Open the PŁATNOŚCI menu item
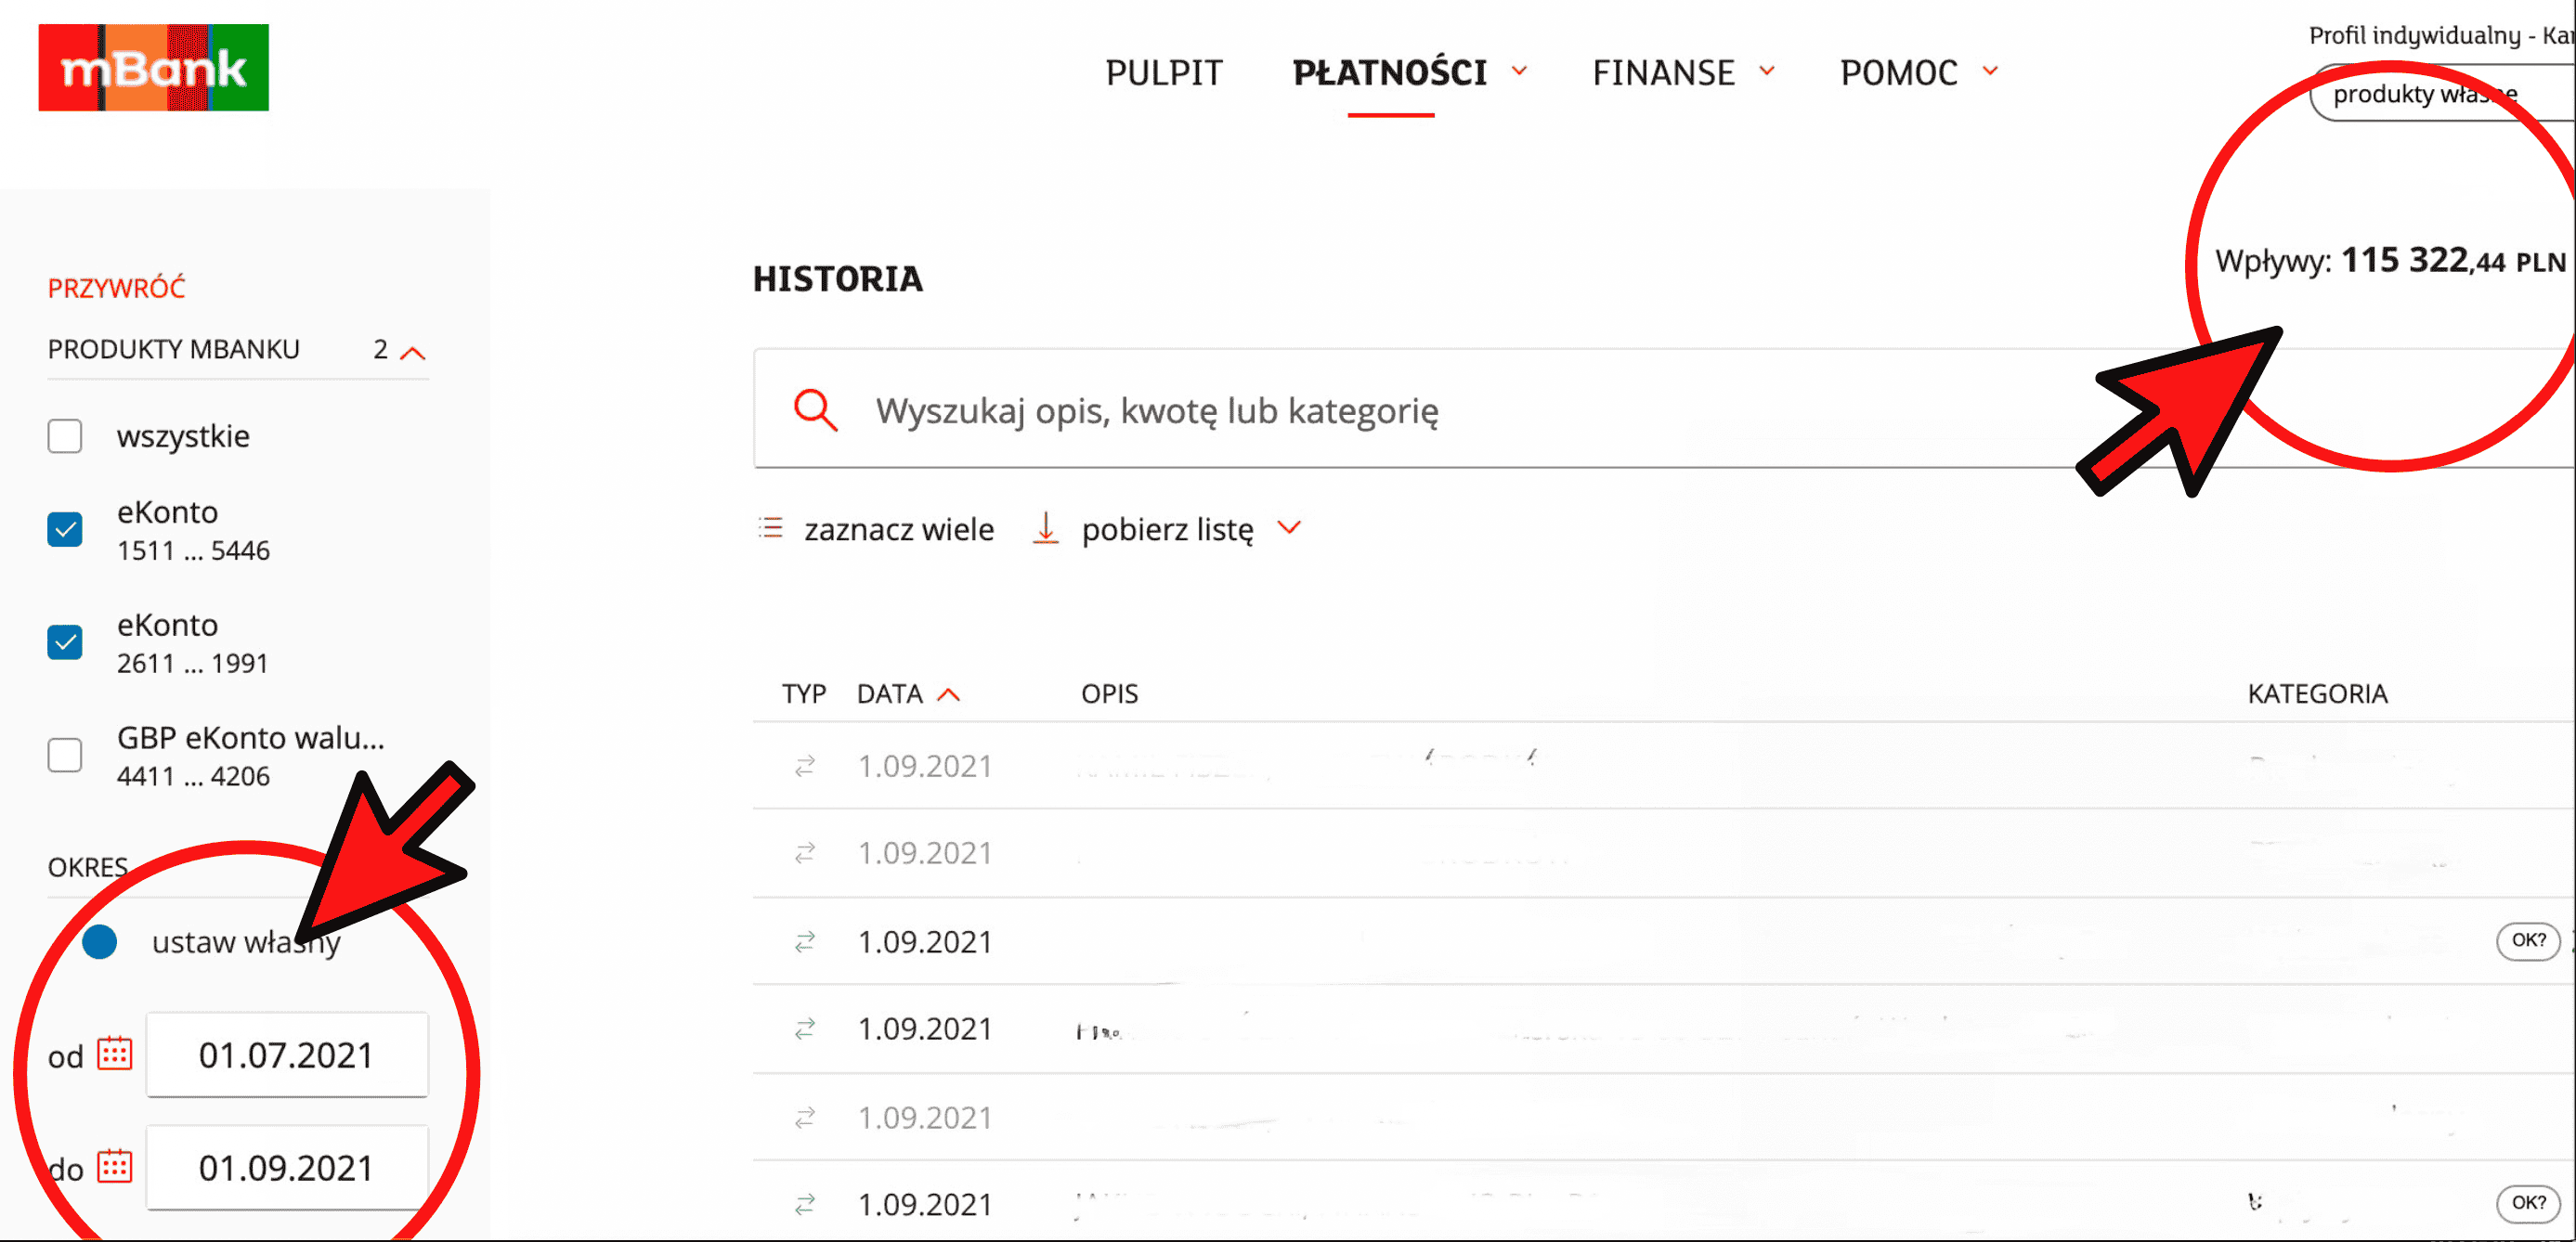2576x1242 pixels. tap(1389, 73)
